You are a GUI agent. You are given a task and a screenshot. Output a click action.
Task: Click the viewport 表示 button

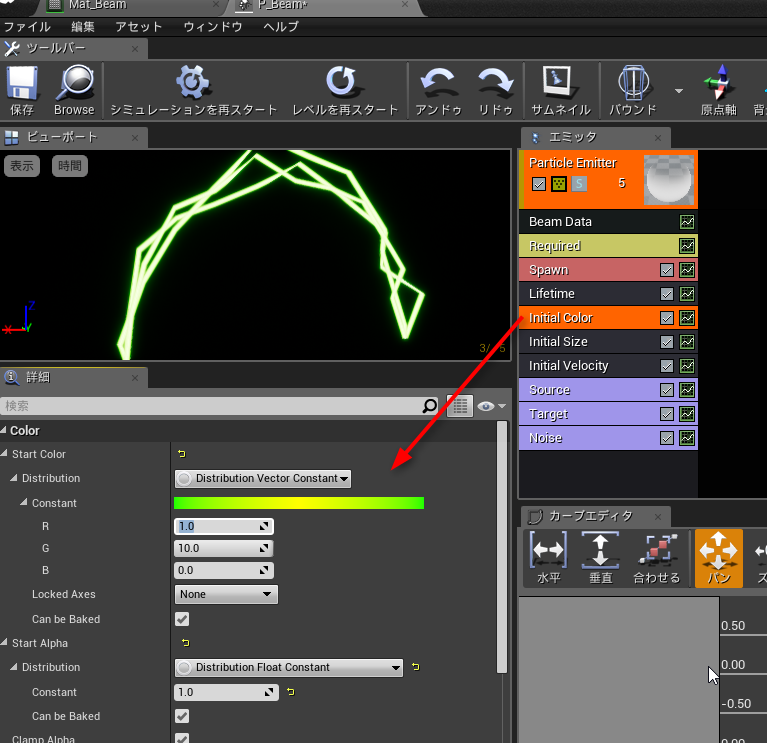click(22, 166)
